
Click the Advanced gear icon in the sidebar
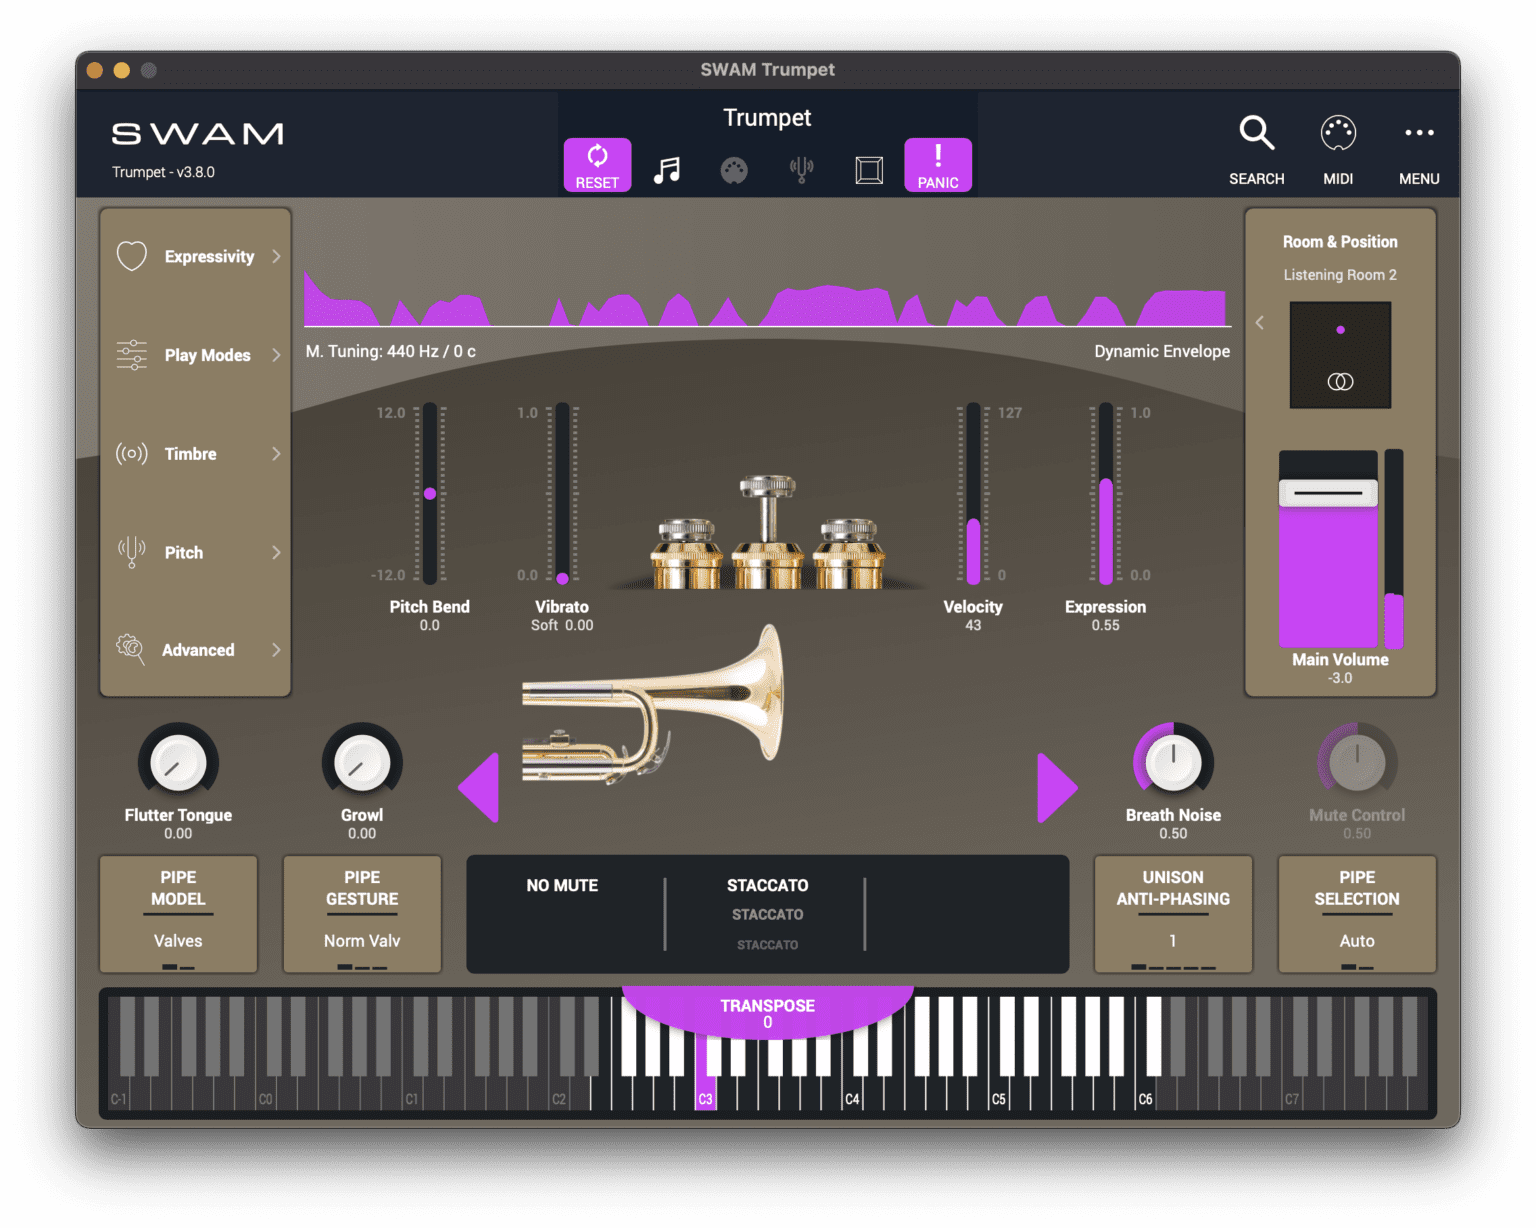click(x=130, y=649)
